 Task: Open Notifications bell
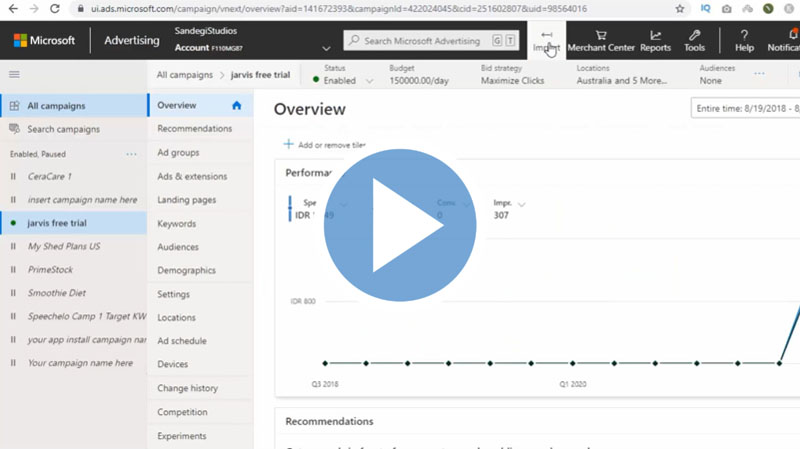tap(792, 35)
